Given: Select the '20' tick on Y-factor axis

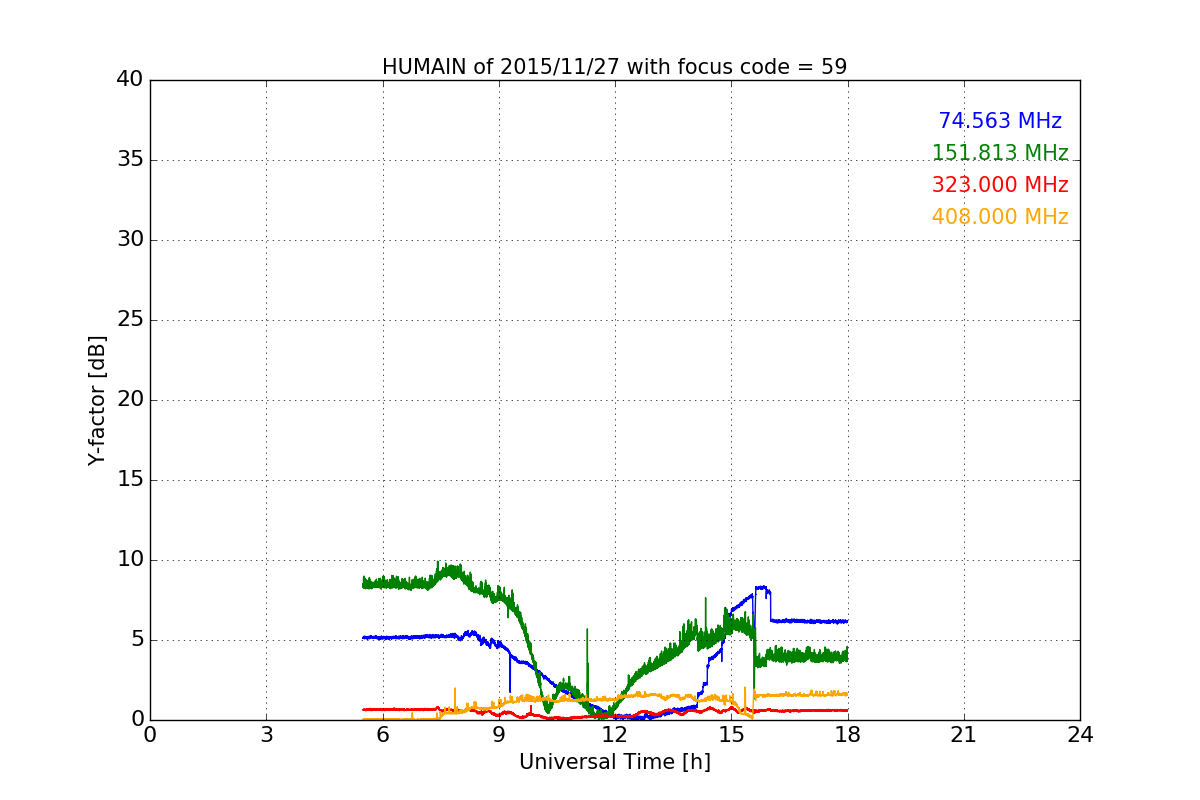Looking at the screenshot, I should click(x=130, y=400).
